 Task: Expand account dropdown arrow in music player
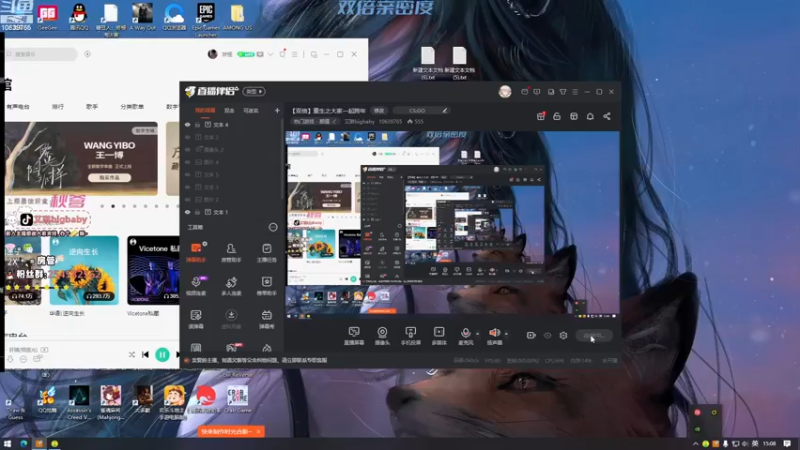coord(270,54)
